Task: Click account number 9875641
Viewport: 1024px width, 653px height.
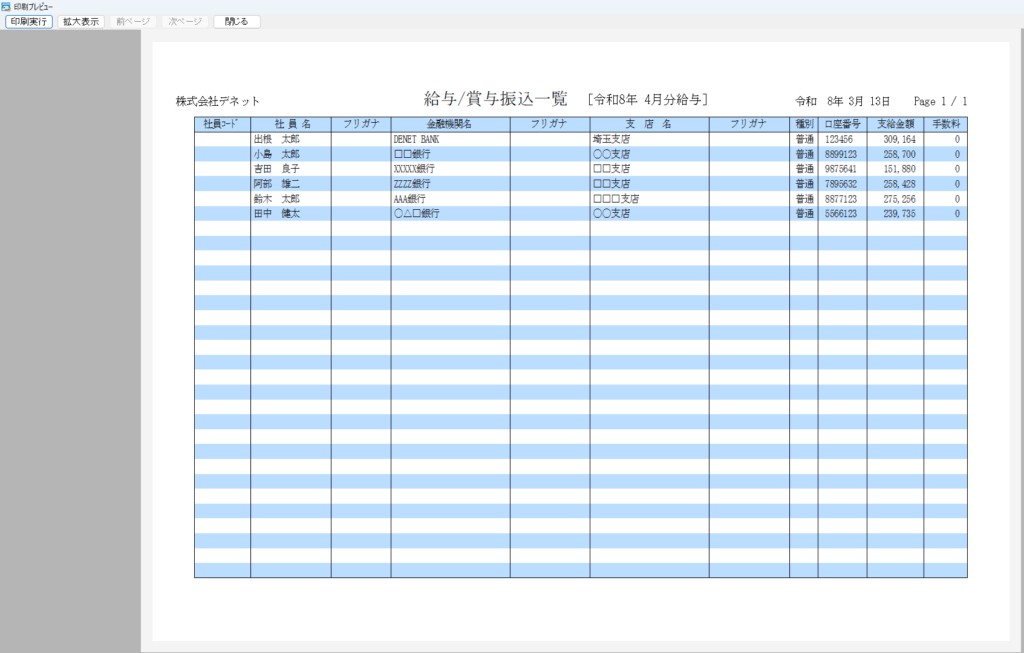Action: point(841,169)
